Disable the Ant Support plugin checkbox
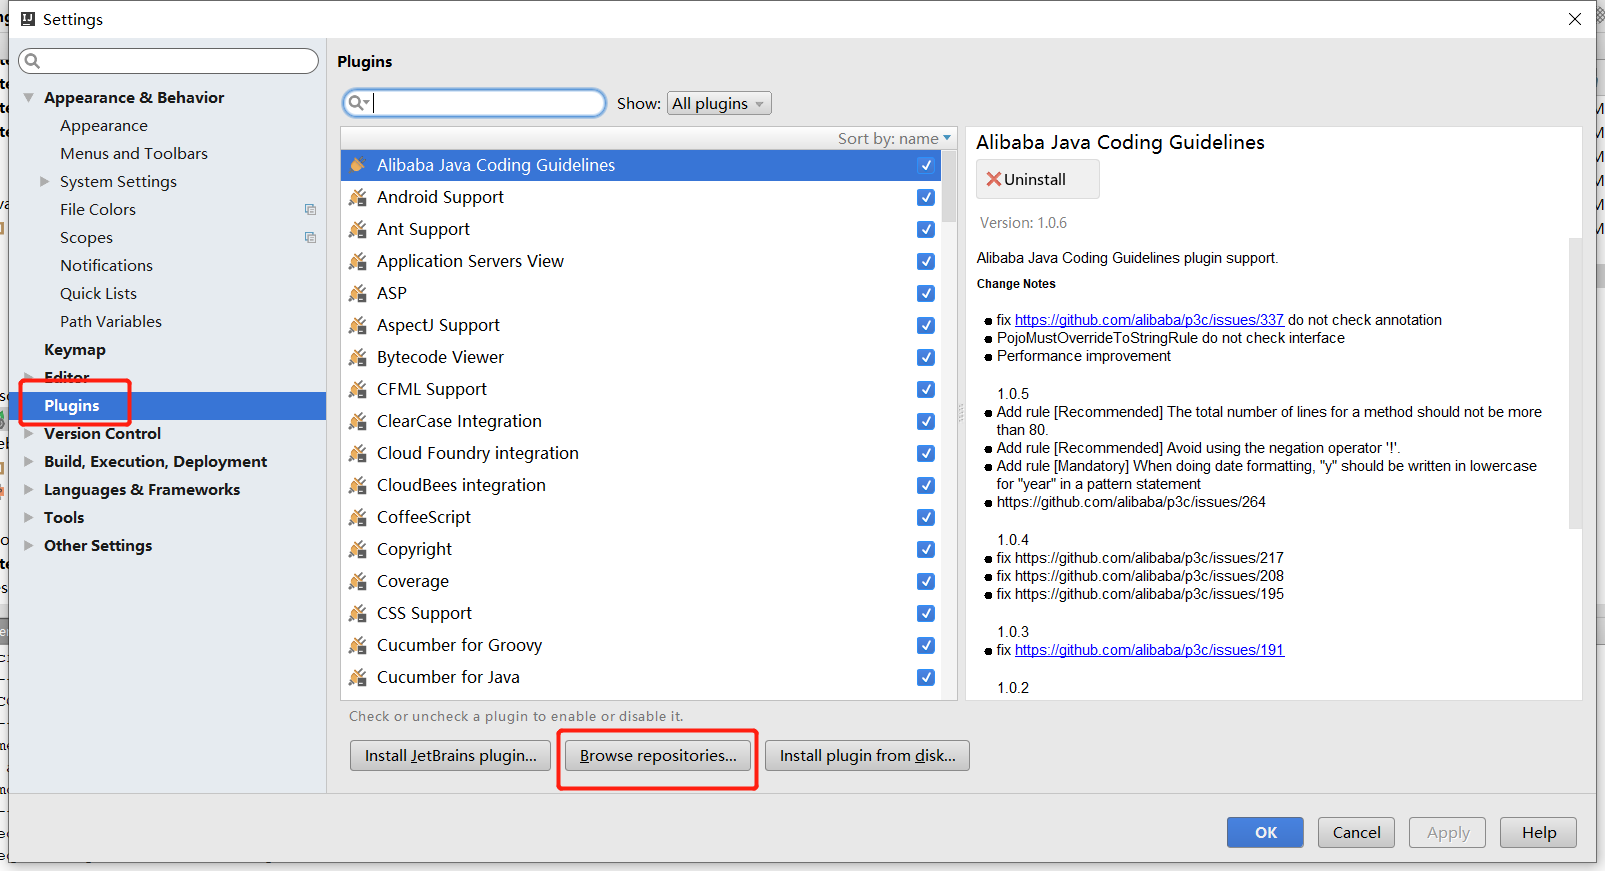 (926, 230)
